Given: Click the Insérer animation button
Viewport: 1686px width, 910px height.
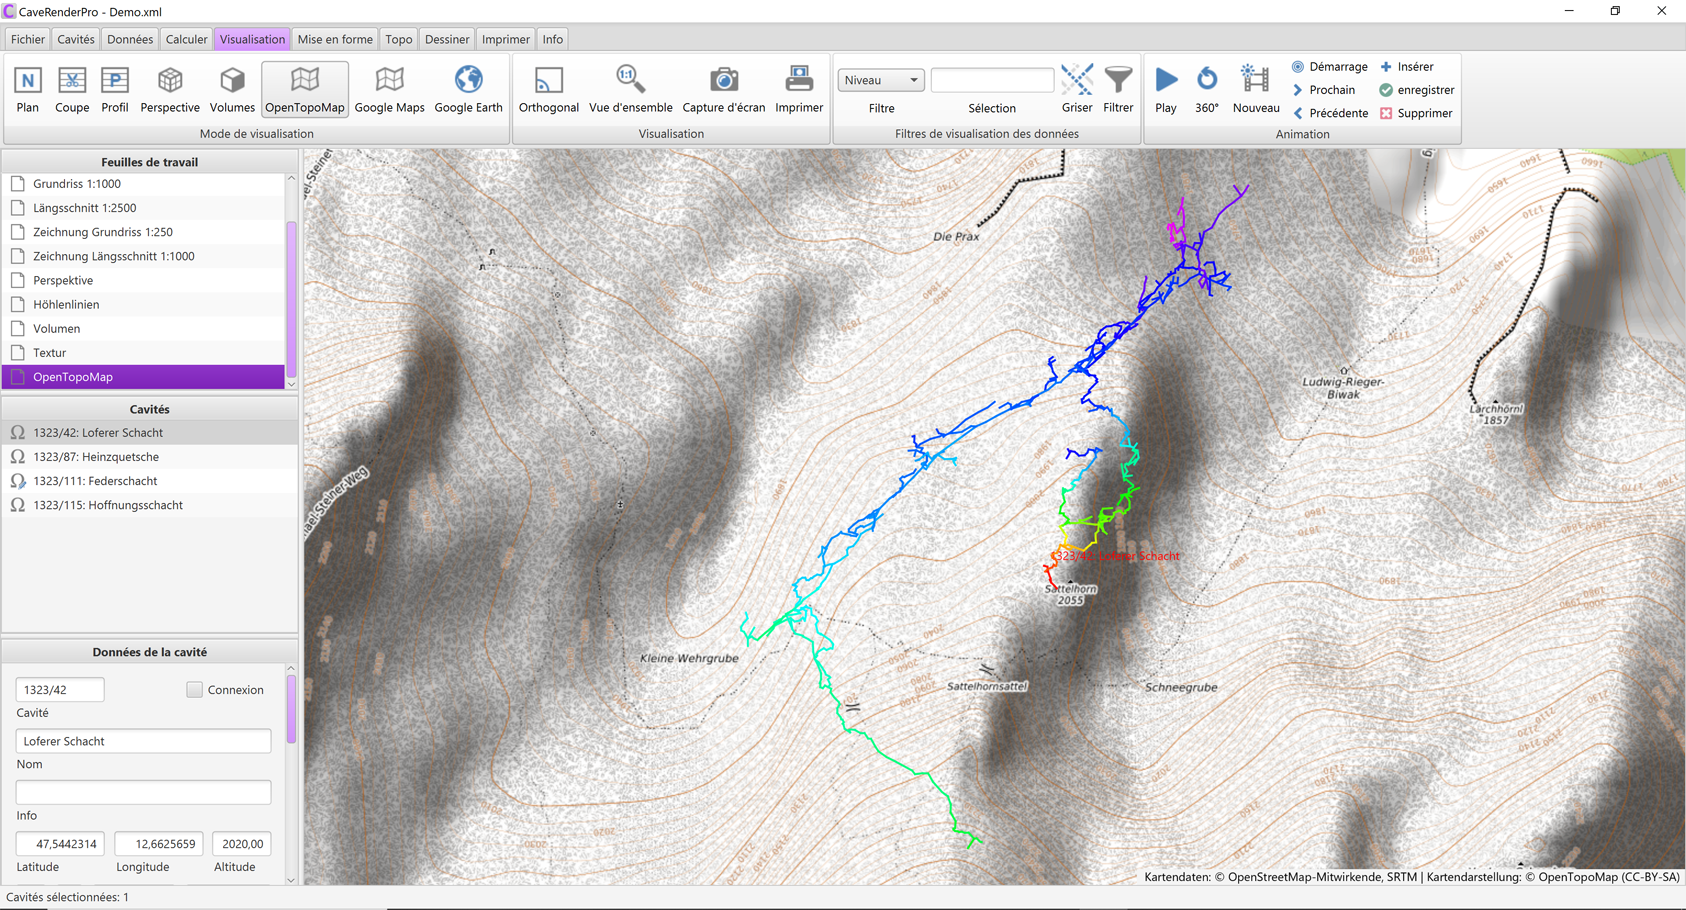Looking at the screenshot, I should (x=1407, y=67).
